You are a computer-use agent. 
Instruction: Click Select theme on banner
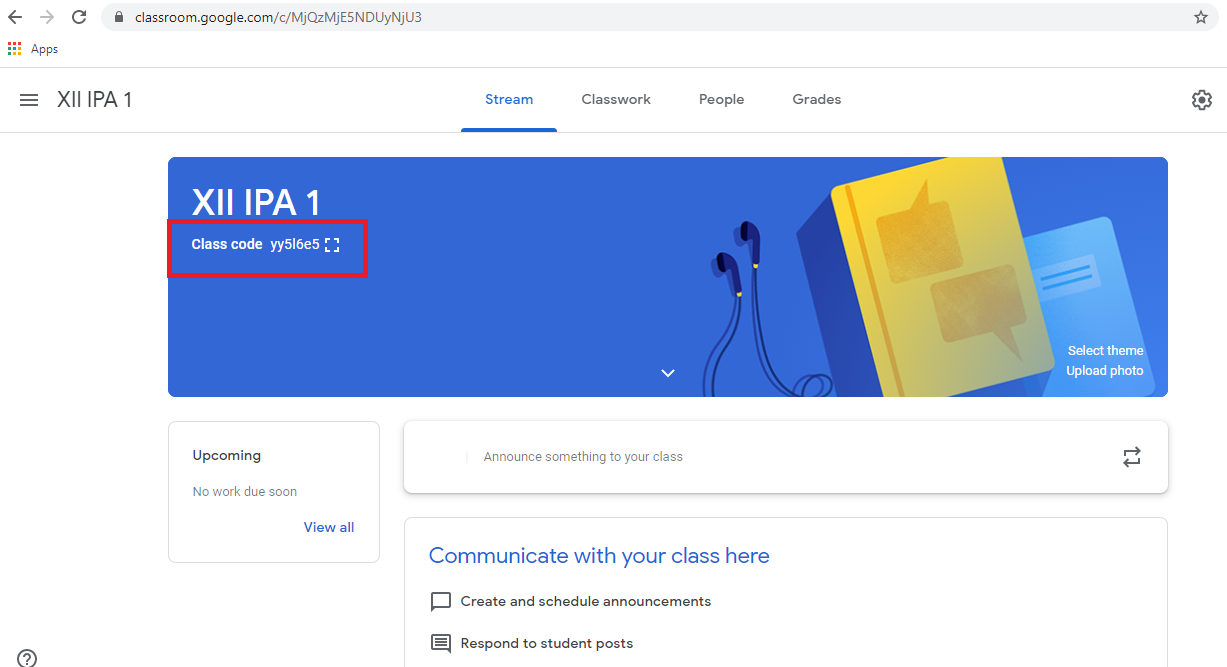[x=1105, y=350]
